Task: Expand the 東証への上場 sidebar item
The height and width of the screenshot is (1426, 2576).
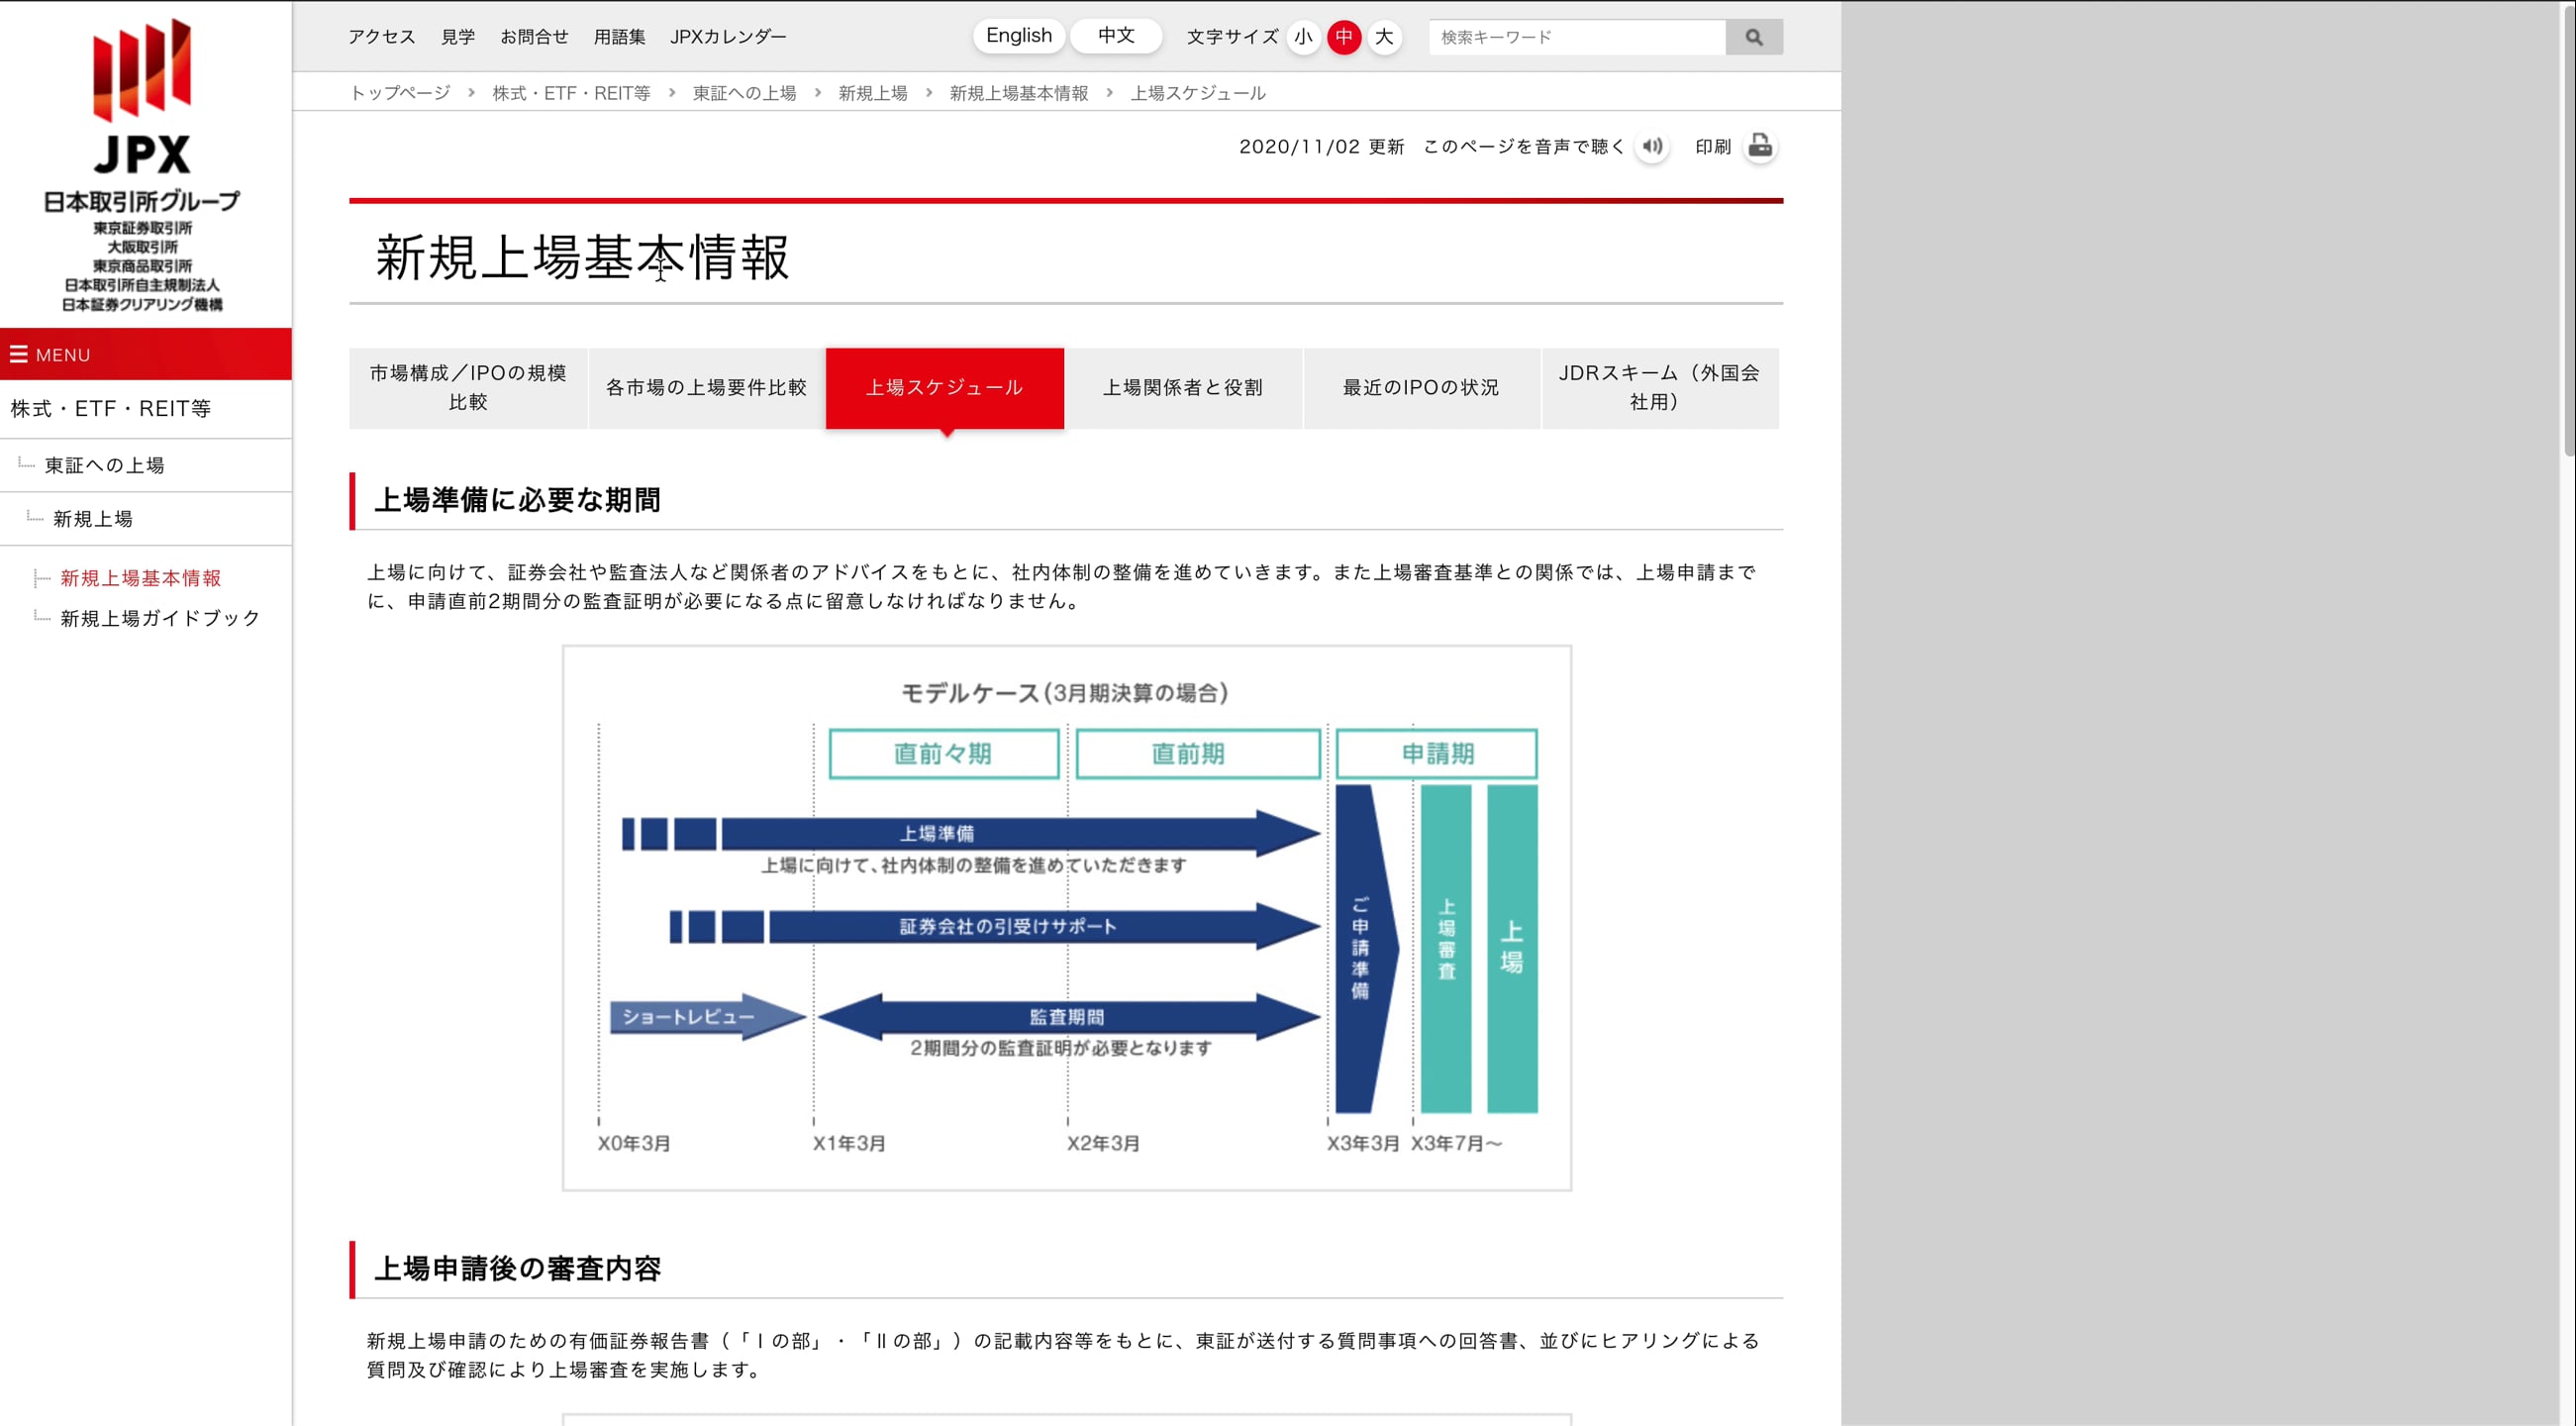Action: (104, 465)
